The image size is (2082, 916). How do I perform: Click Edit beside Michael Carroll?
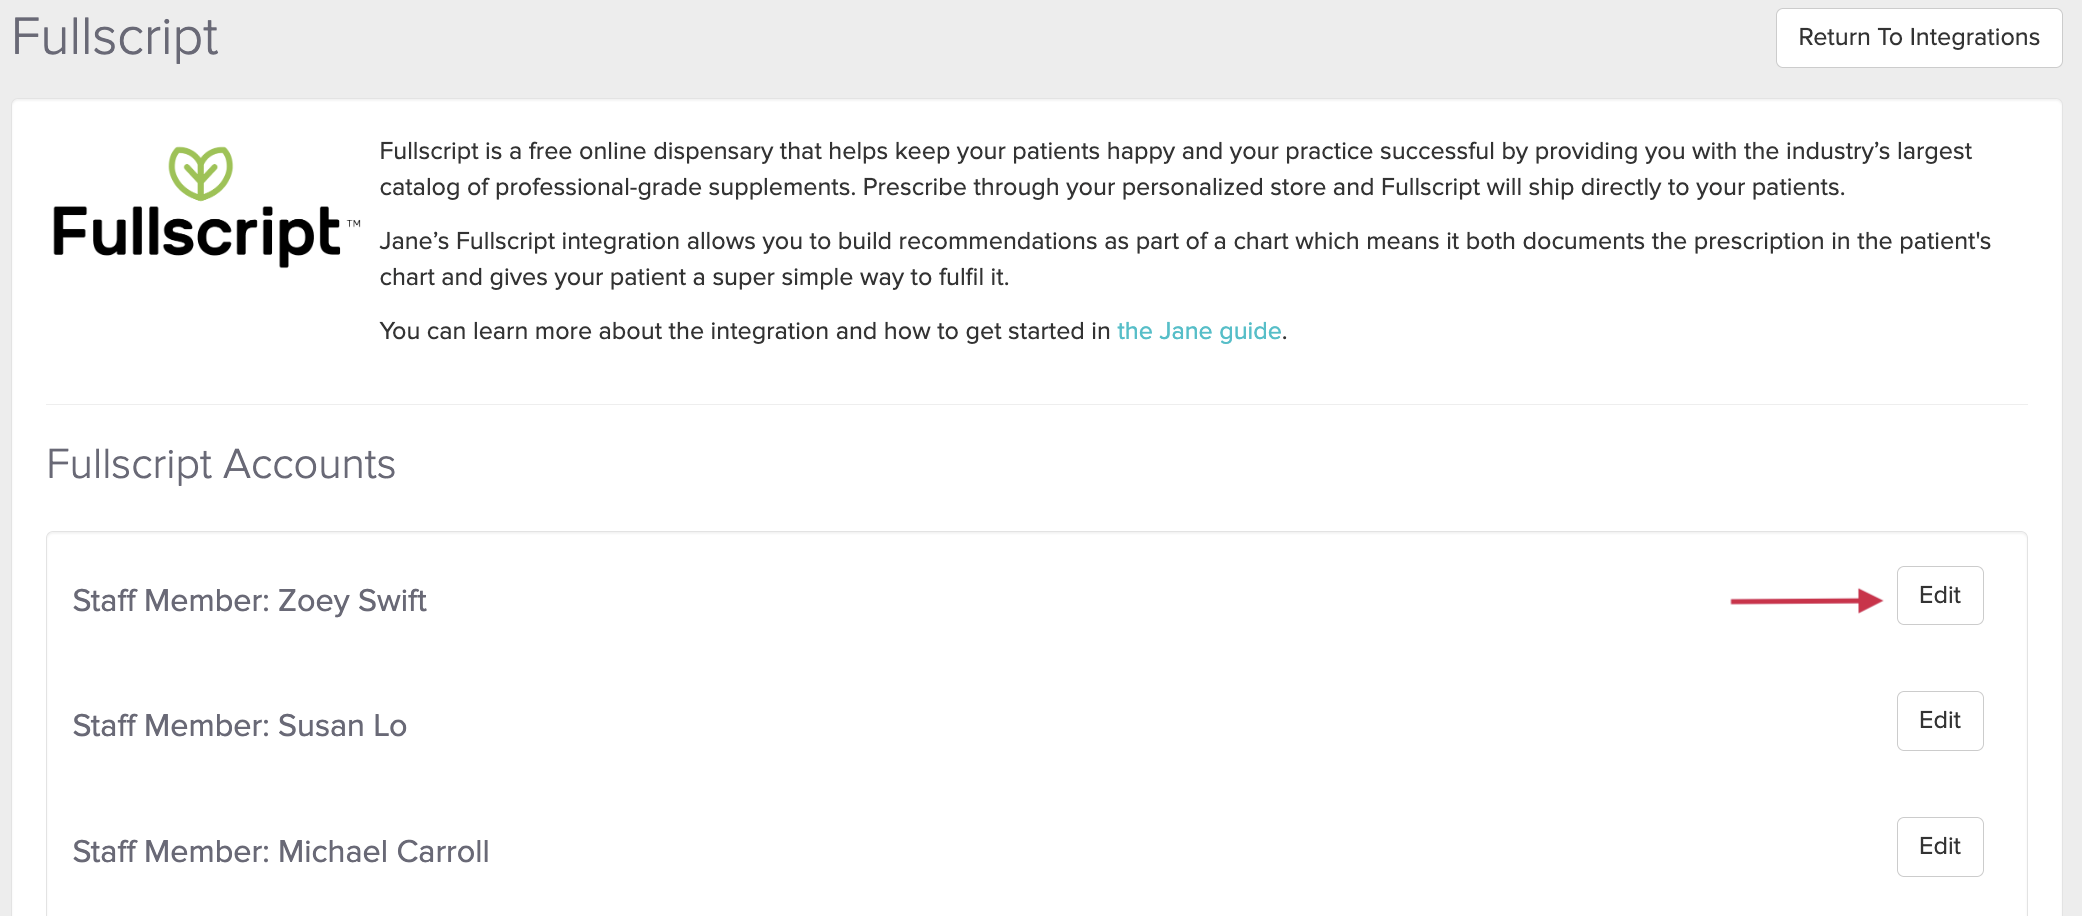pos(1939,847)
